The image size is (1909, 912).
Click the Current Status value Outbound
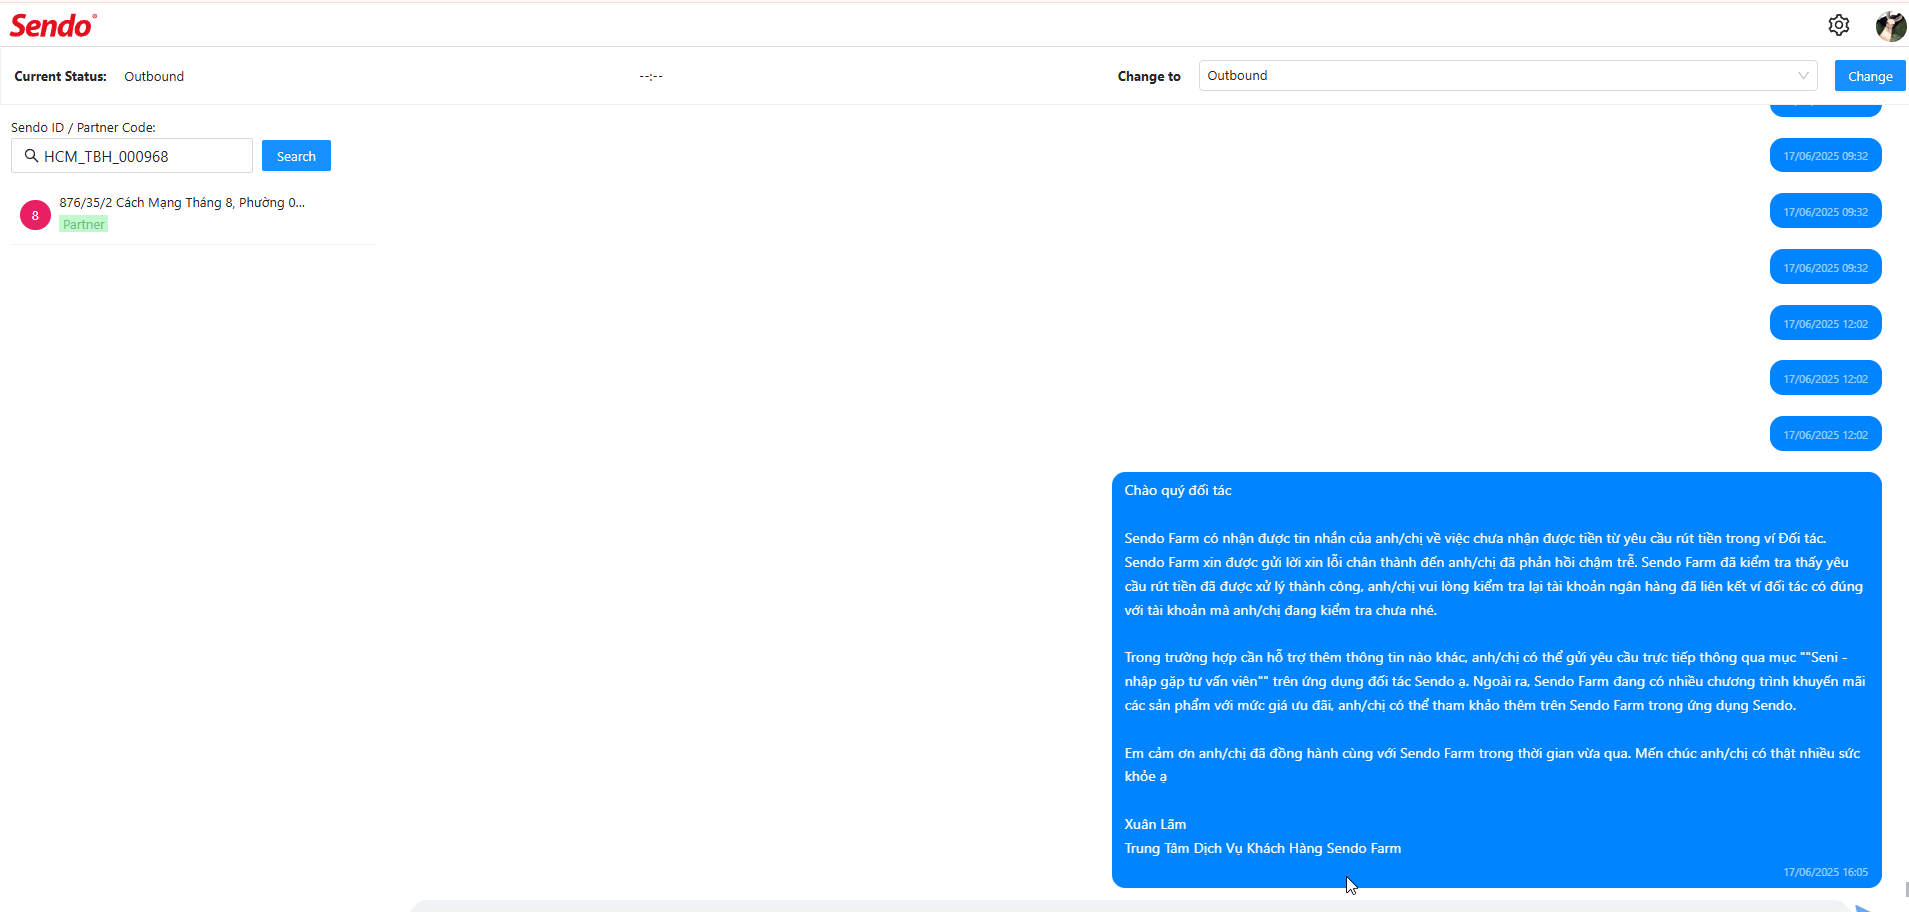tap(154, 77)
